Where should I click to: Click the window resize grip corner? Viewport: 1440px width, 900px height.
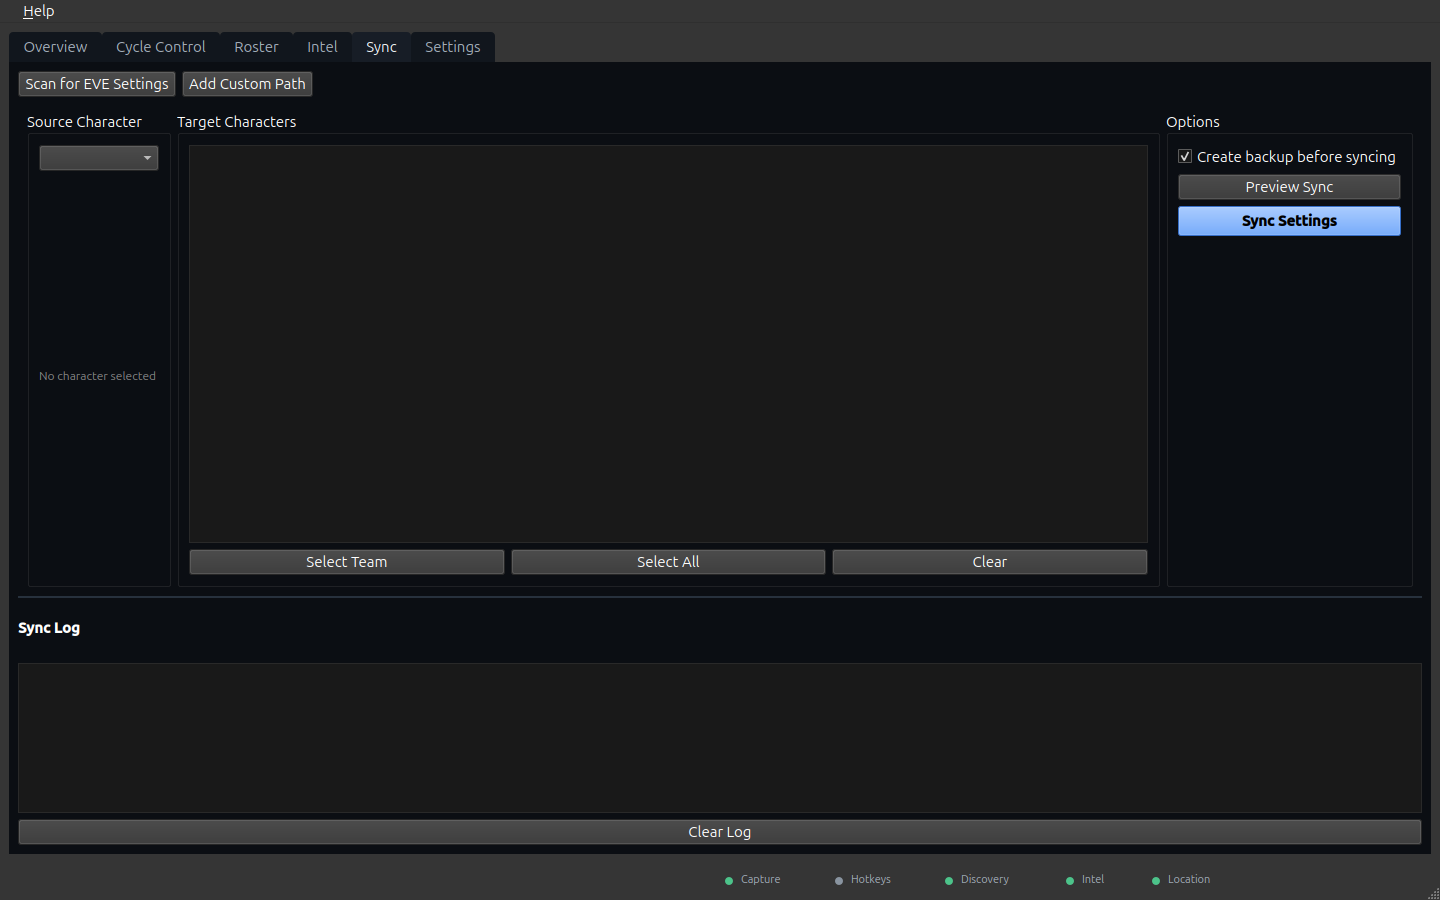click(1433, 893)
